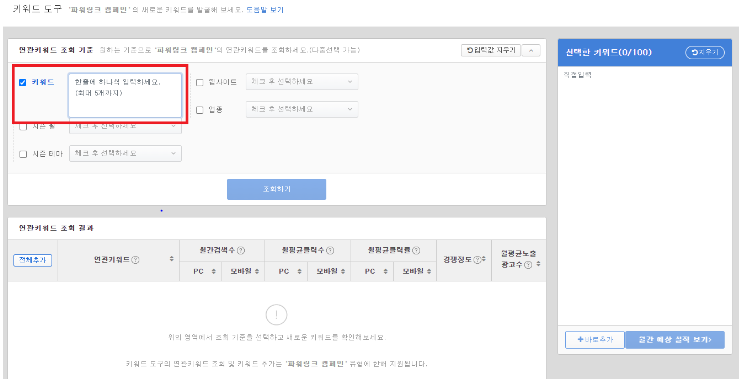Open the 웹사이트 dropdown
The width and height of the screenshot is (747, 387).
pyautogui.click(x=302, y=81)
